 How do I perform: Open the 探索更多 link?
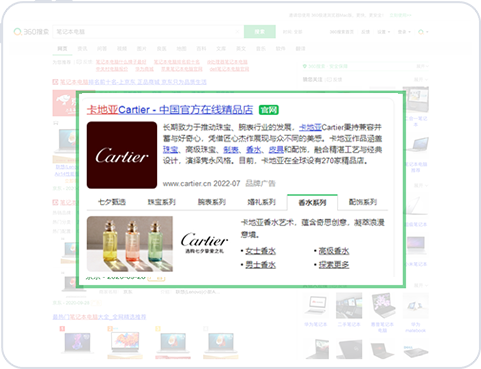pyautogui.click(x=334, y=265)
